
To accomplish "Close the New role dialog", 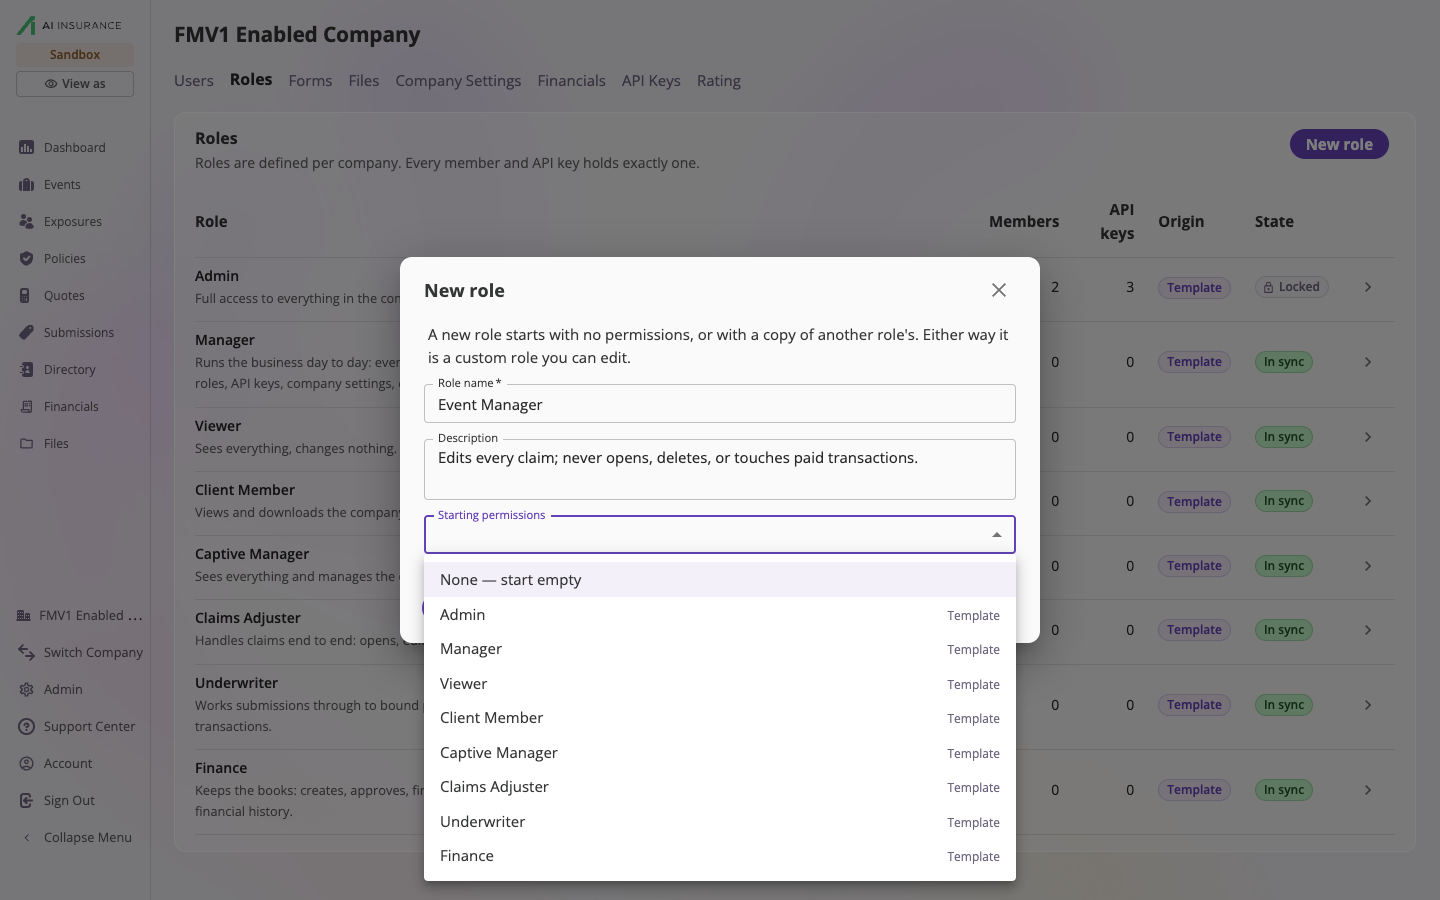I will coord(998,290).
